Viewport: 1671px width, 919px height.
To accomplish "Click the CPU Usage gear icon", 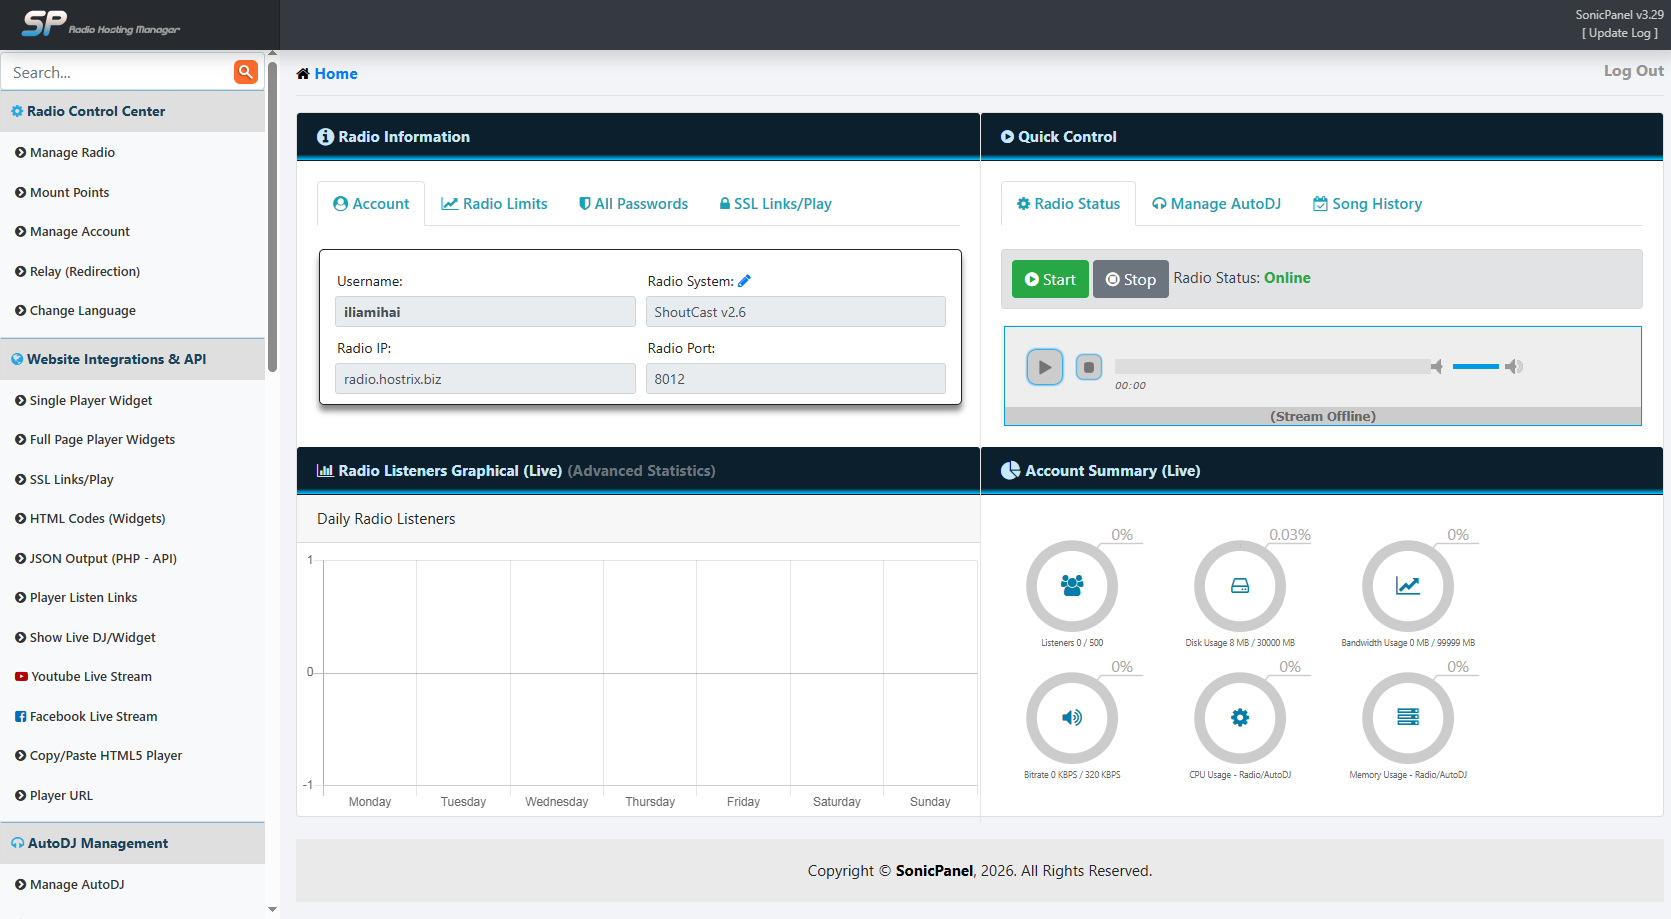I will [1239, 717].
